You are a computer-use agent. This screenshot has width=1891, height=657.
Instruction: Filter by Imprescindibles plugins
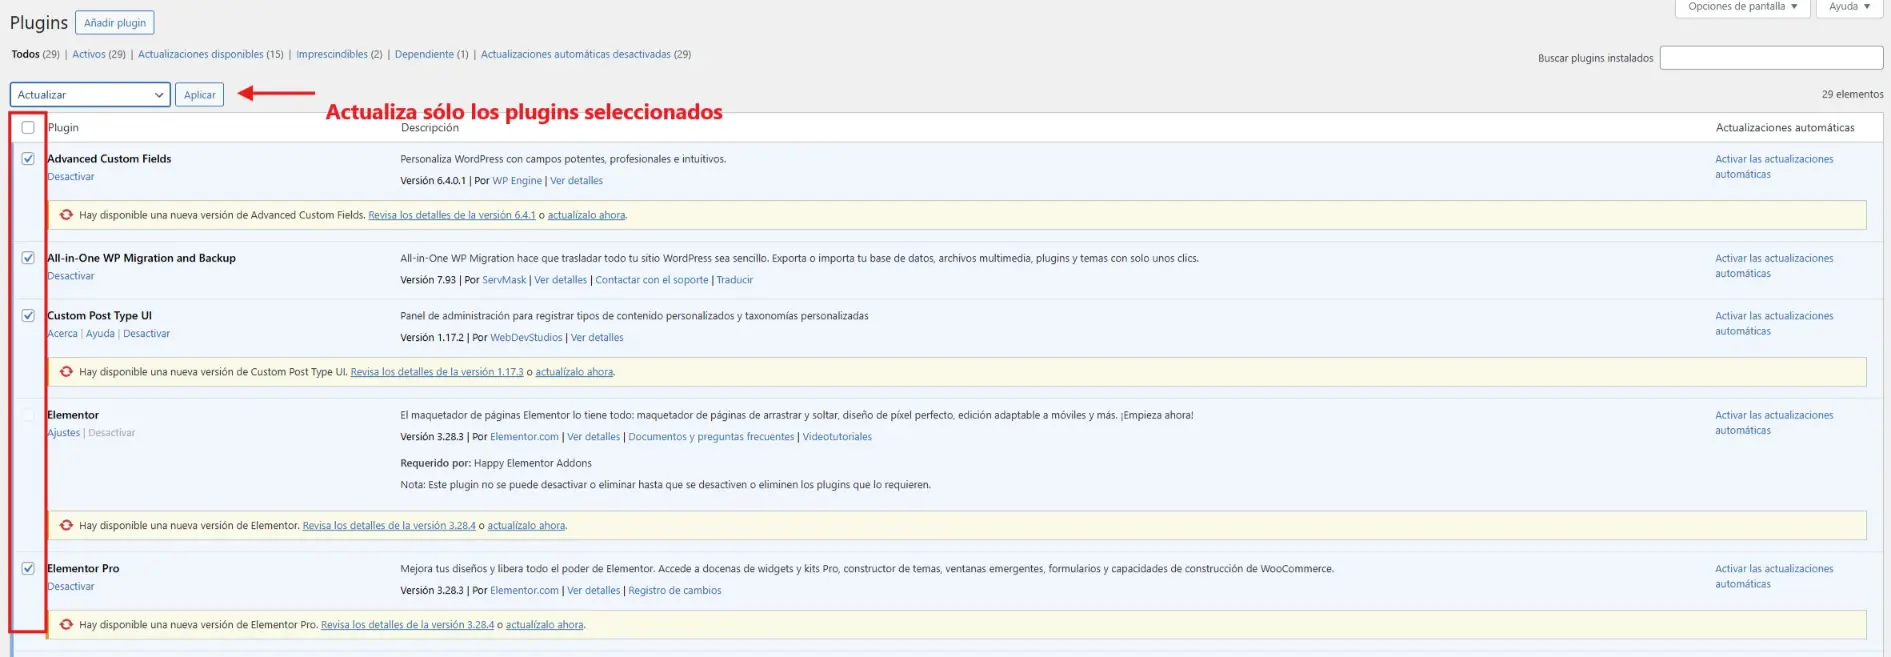coord(332,54)
